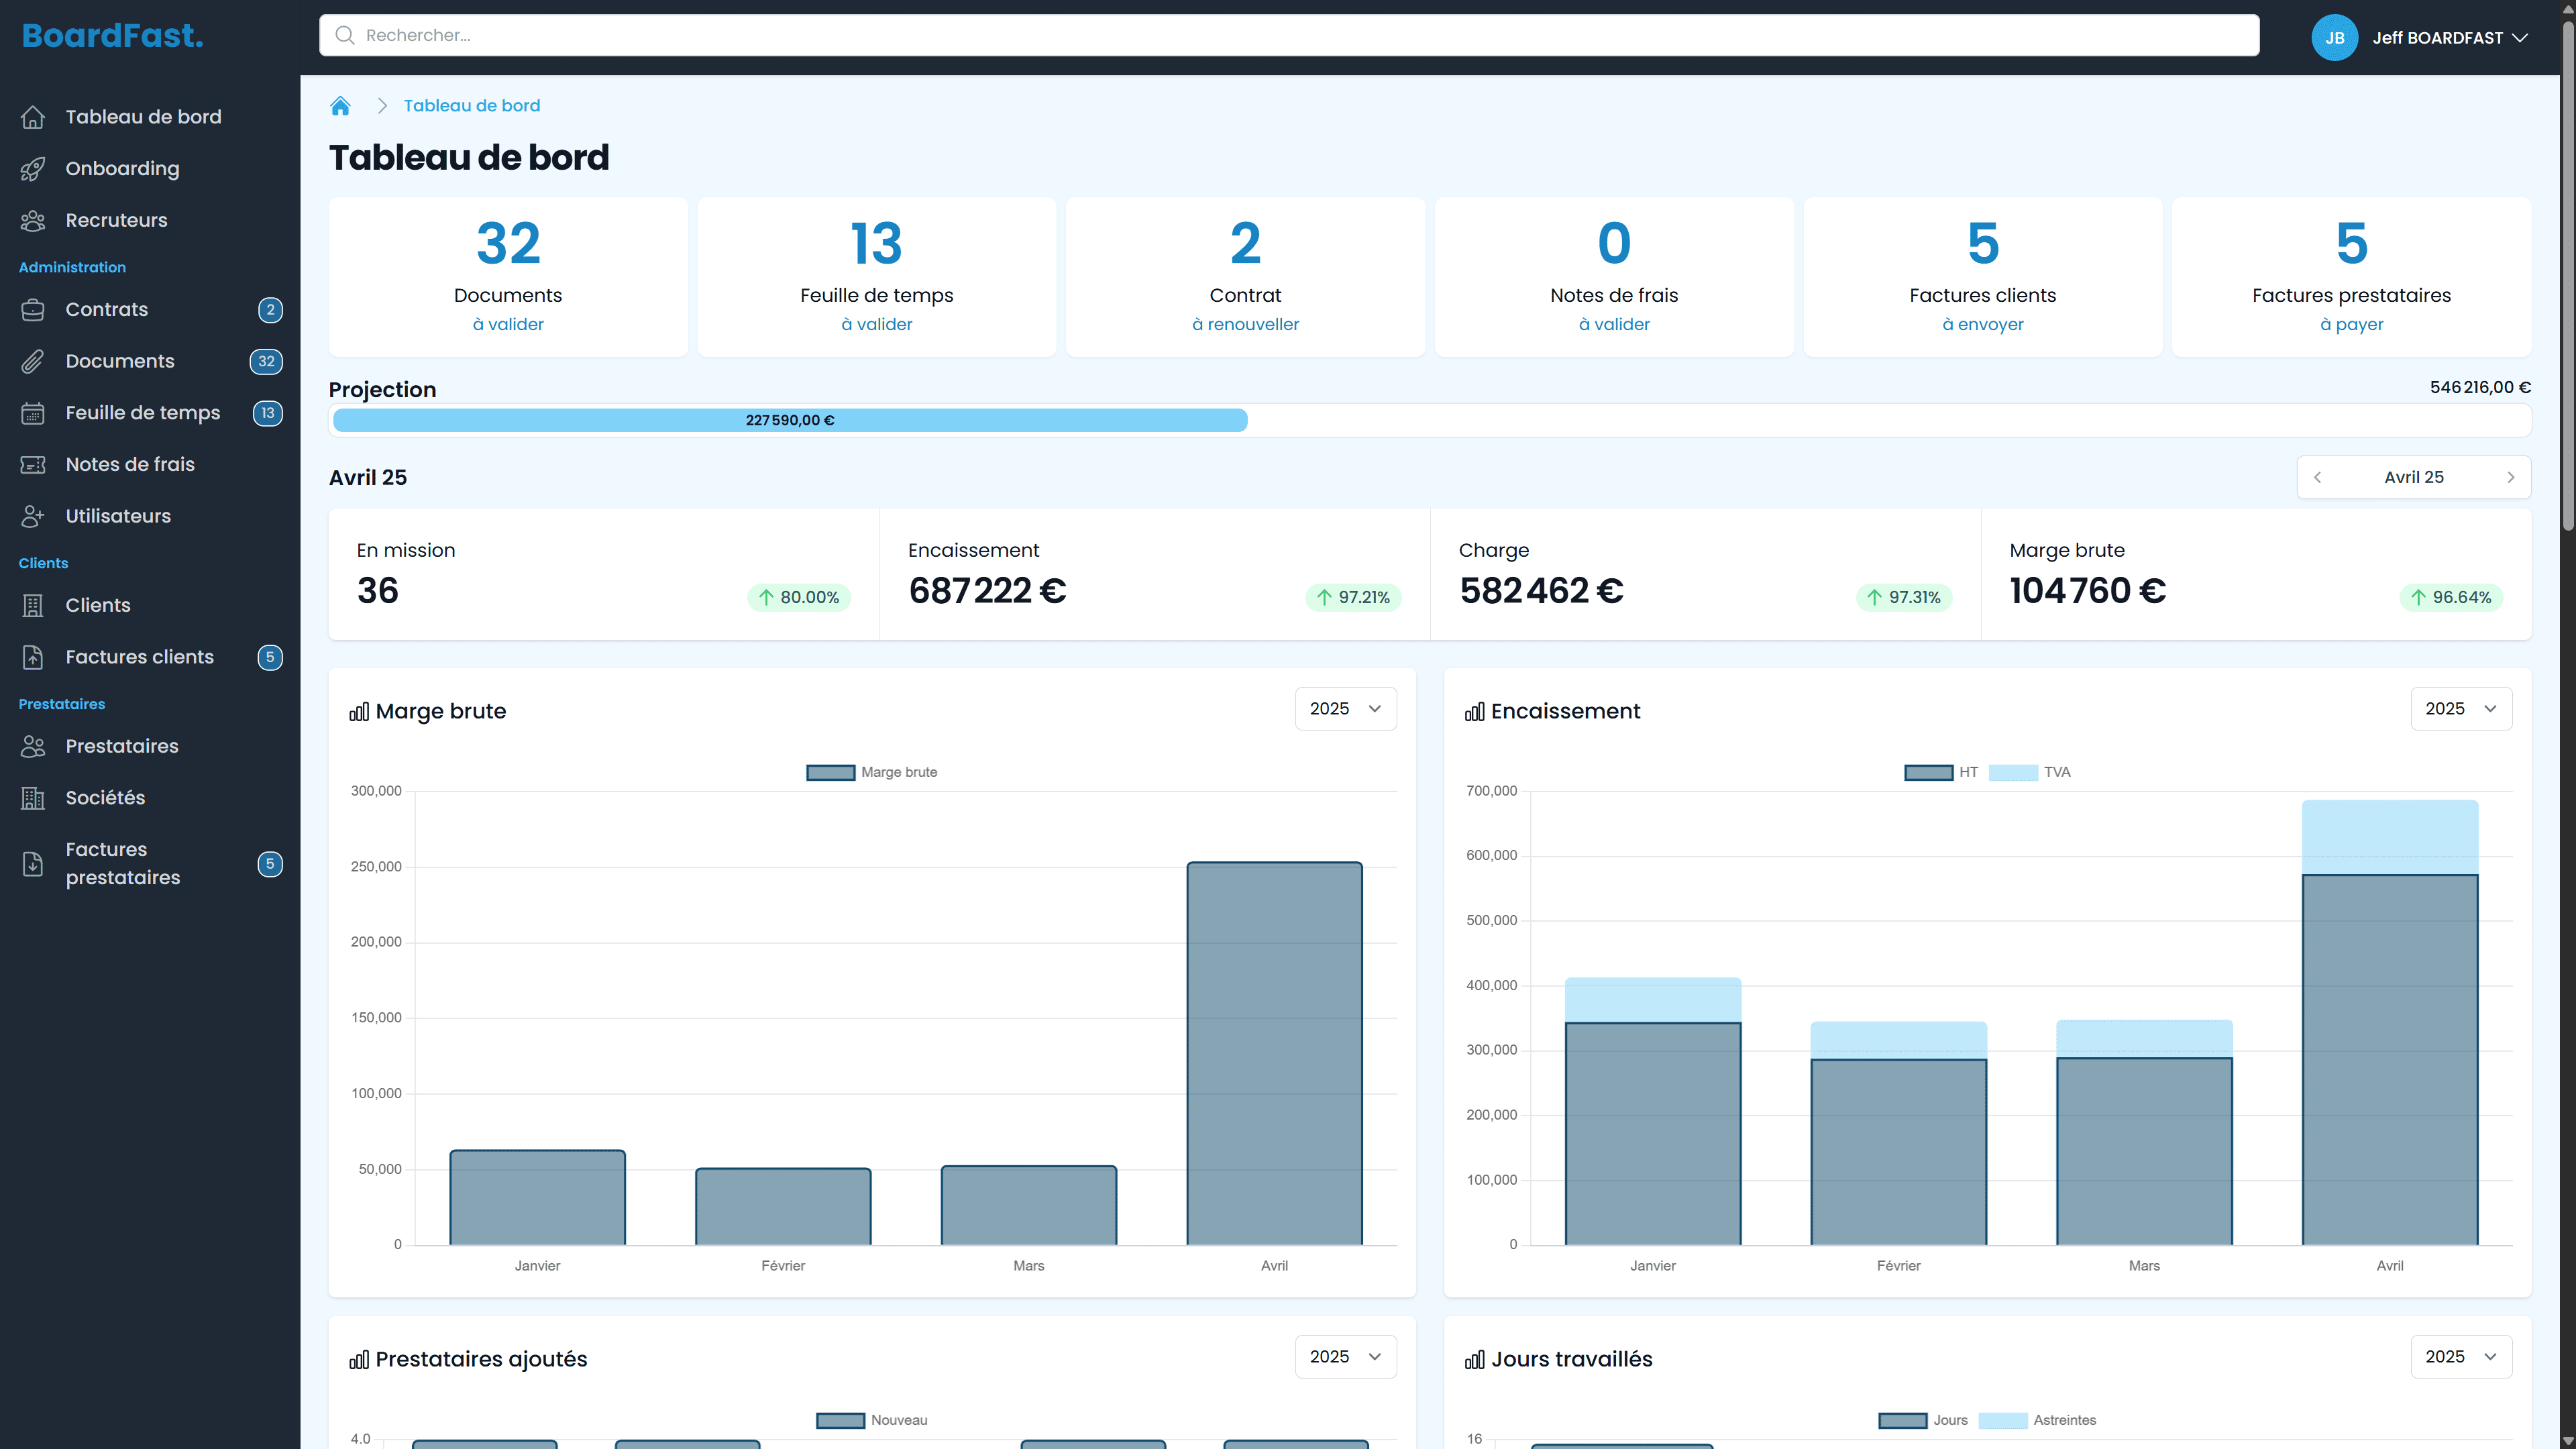The height and width of the screenshot is (1449, 2576).
Task: Click the Projection progress bar
Action: point(790,420)
